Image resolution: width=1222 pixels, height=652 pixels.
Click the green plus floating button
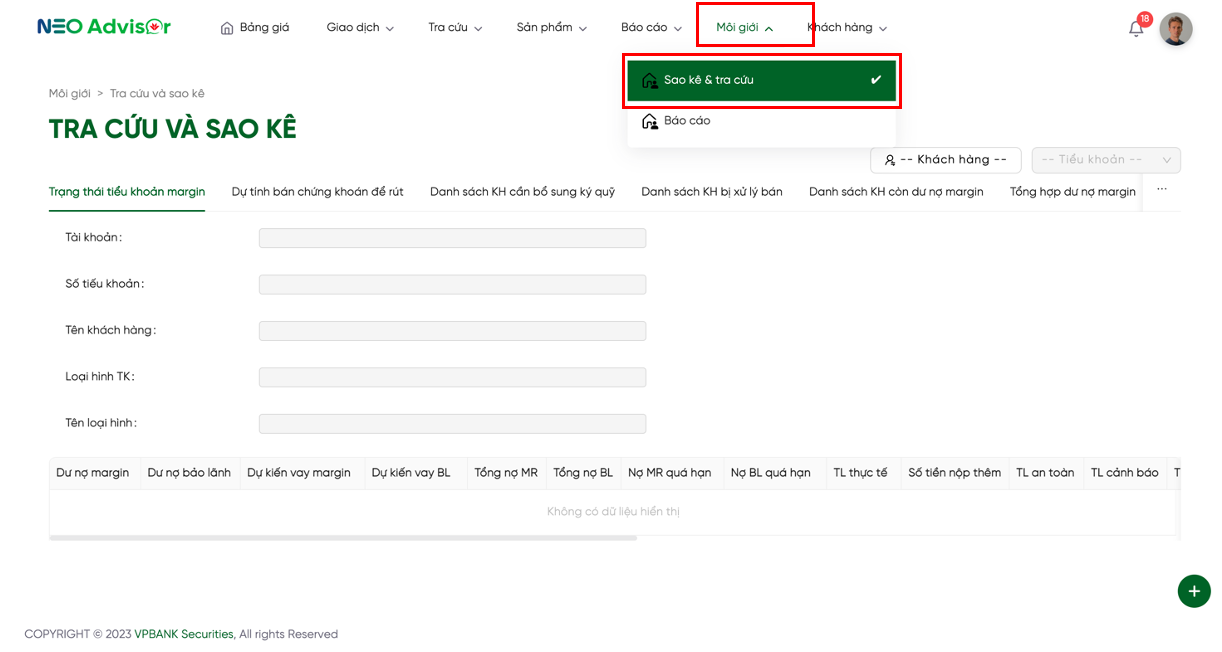pos(1193,591)
